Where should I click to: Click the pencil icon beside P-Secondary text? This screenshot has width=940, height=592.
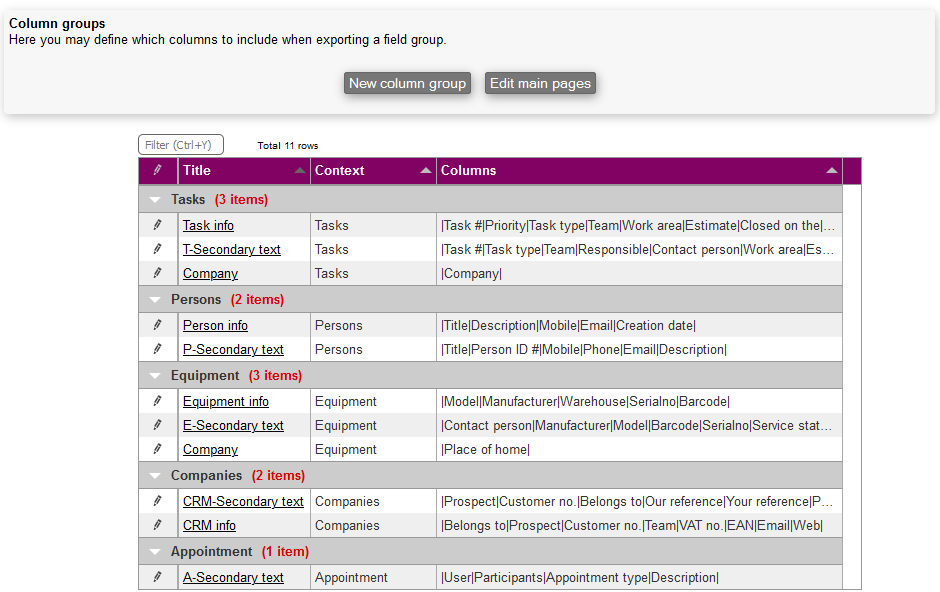pos(157,349)
